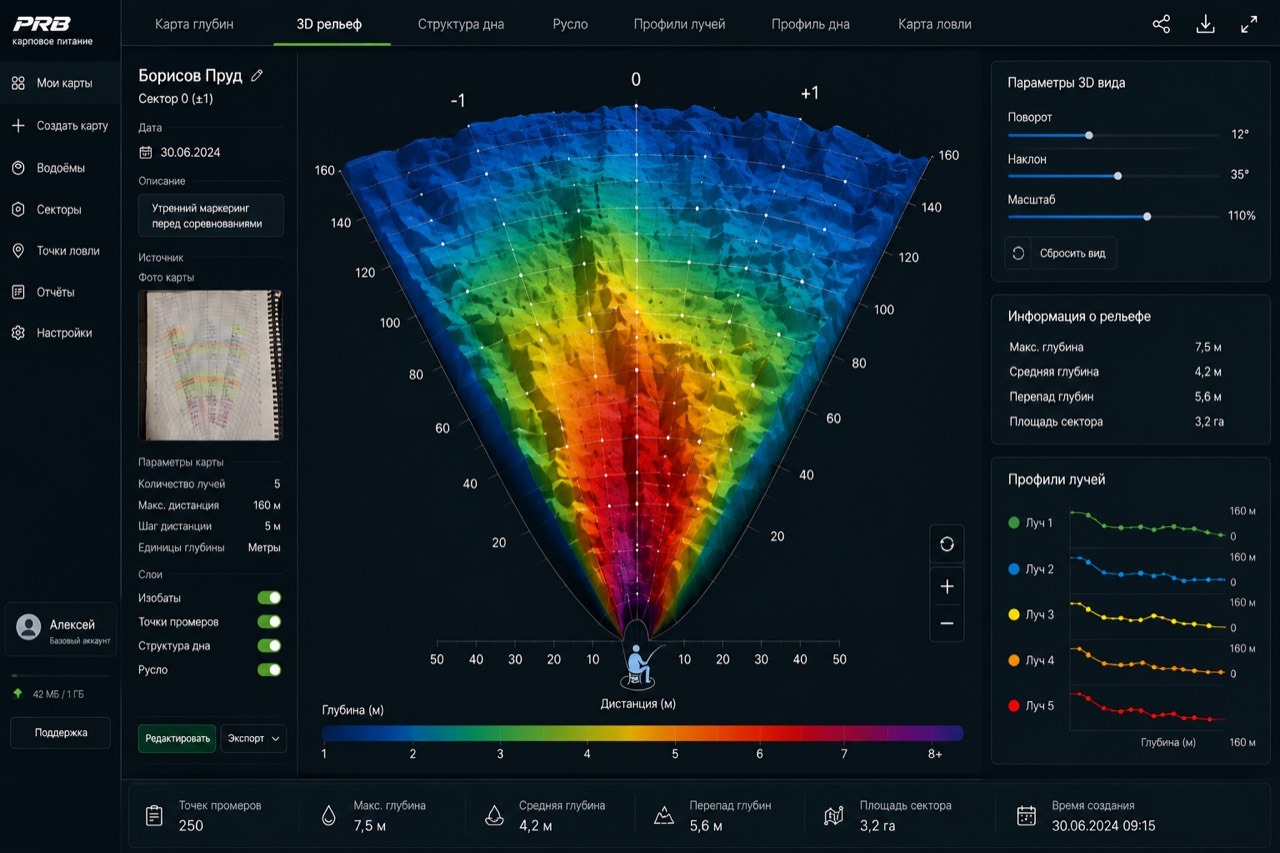Edit the map name with pencil icon

pyautogui.click(x=257, y=75)
